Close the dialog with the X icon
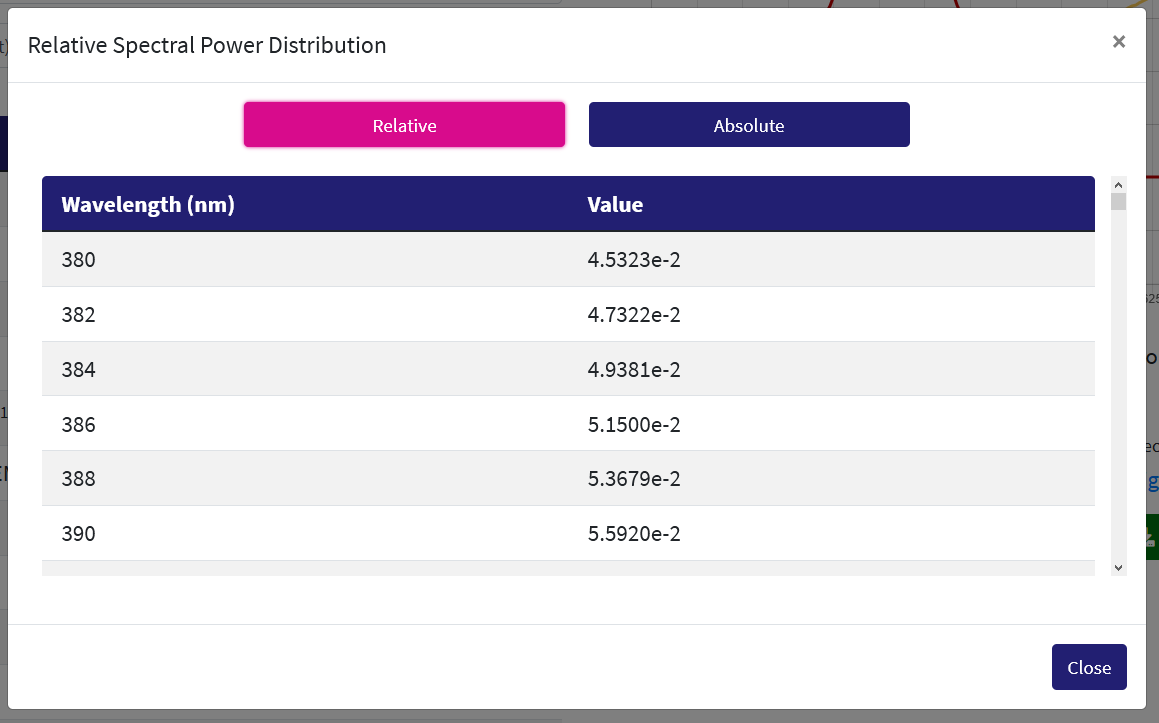The height and width of the screenshot is (723, 1159). coord(1118,41)
